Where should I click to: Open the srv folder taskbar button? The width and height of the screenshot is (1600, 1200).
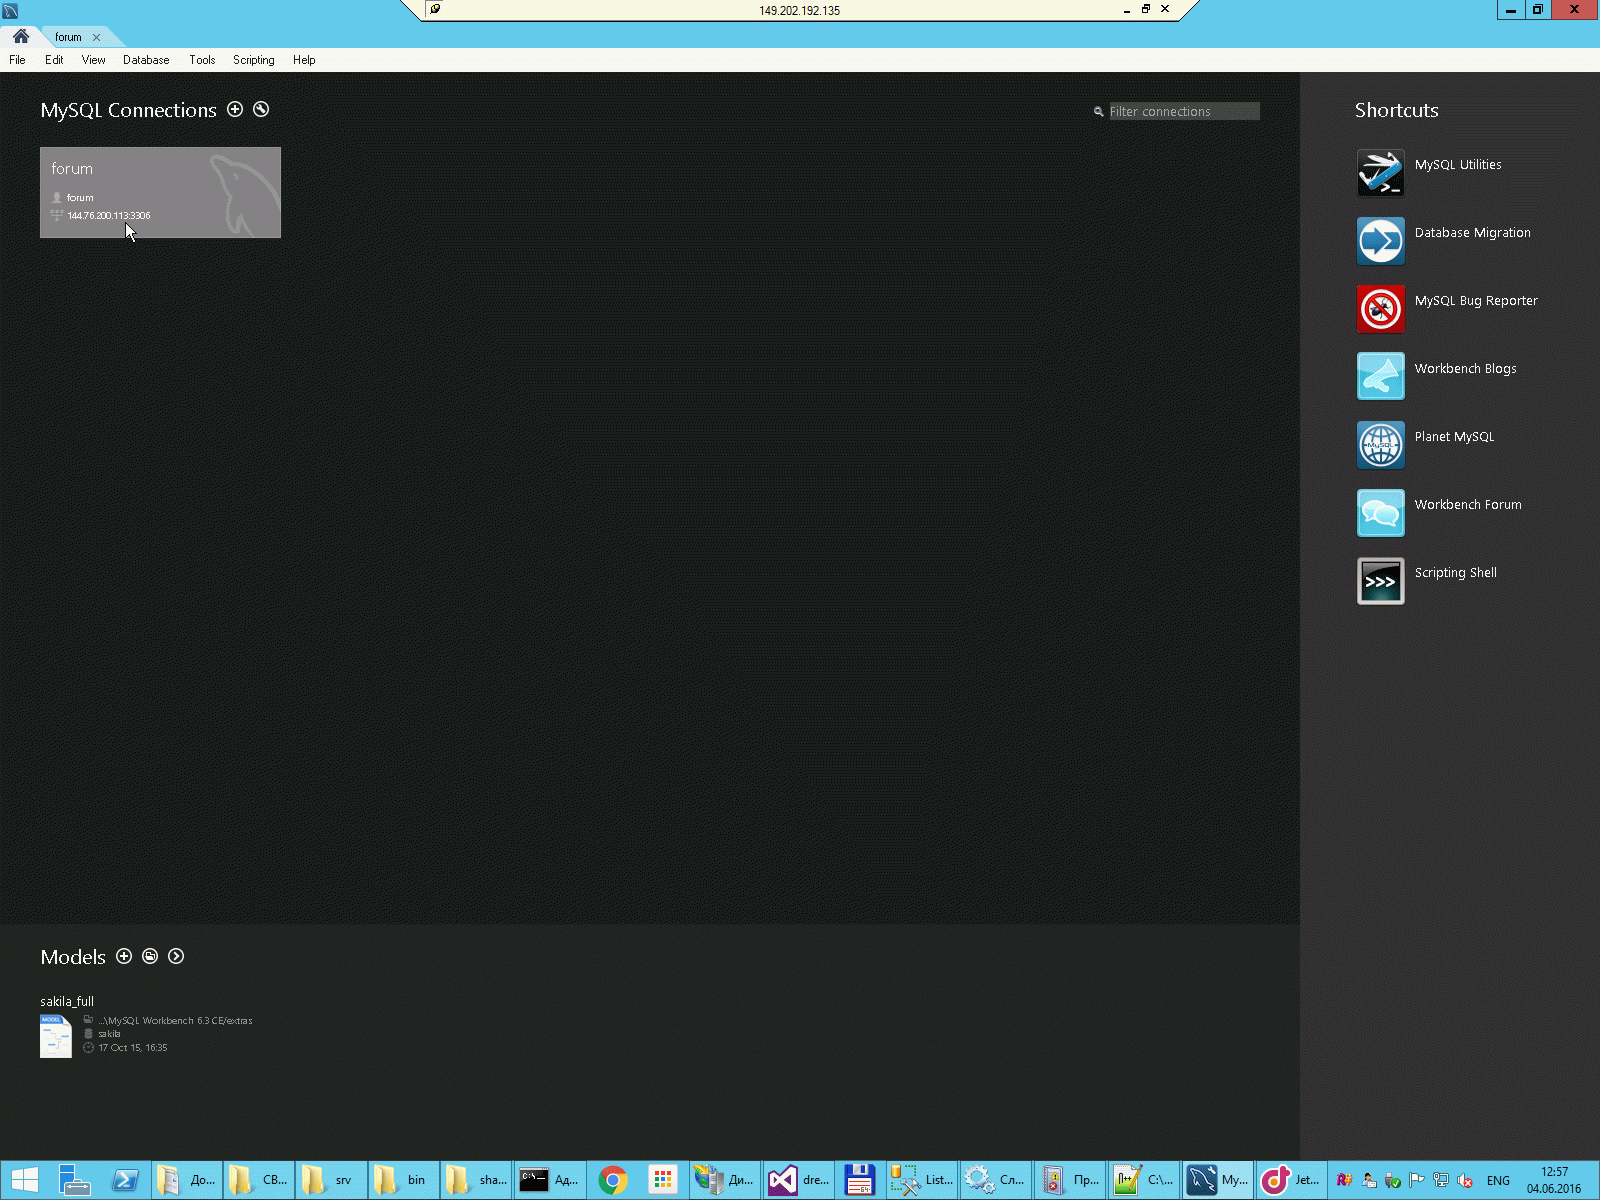[x=330, y=1181]
